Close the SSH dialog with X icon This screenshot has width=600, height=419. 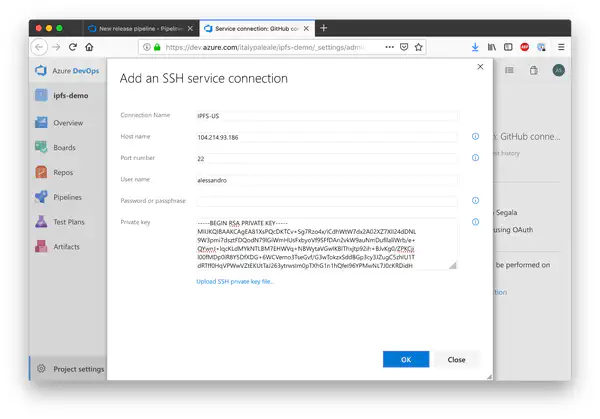coord(480,67)
